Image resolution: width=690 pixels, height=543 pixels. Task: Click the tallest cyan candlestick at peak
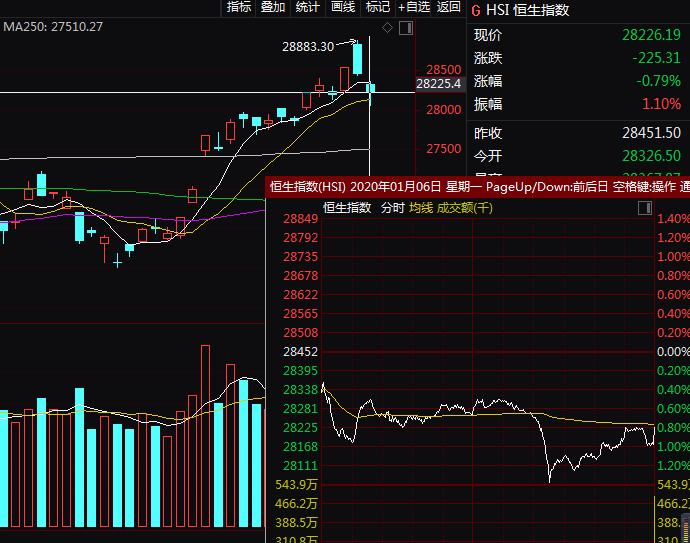357,59
